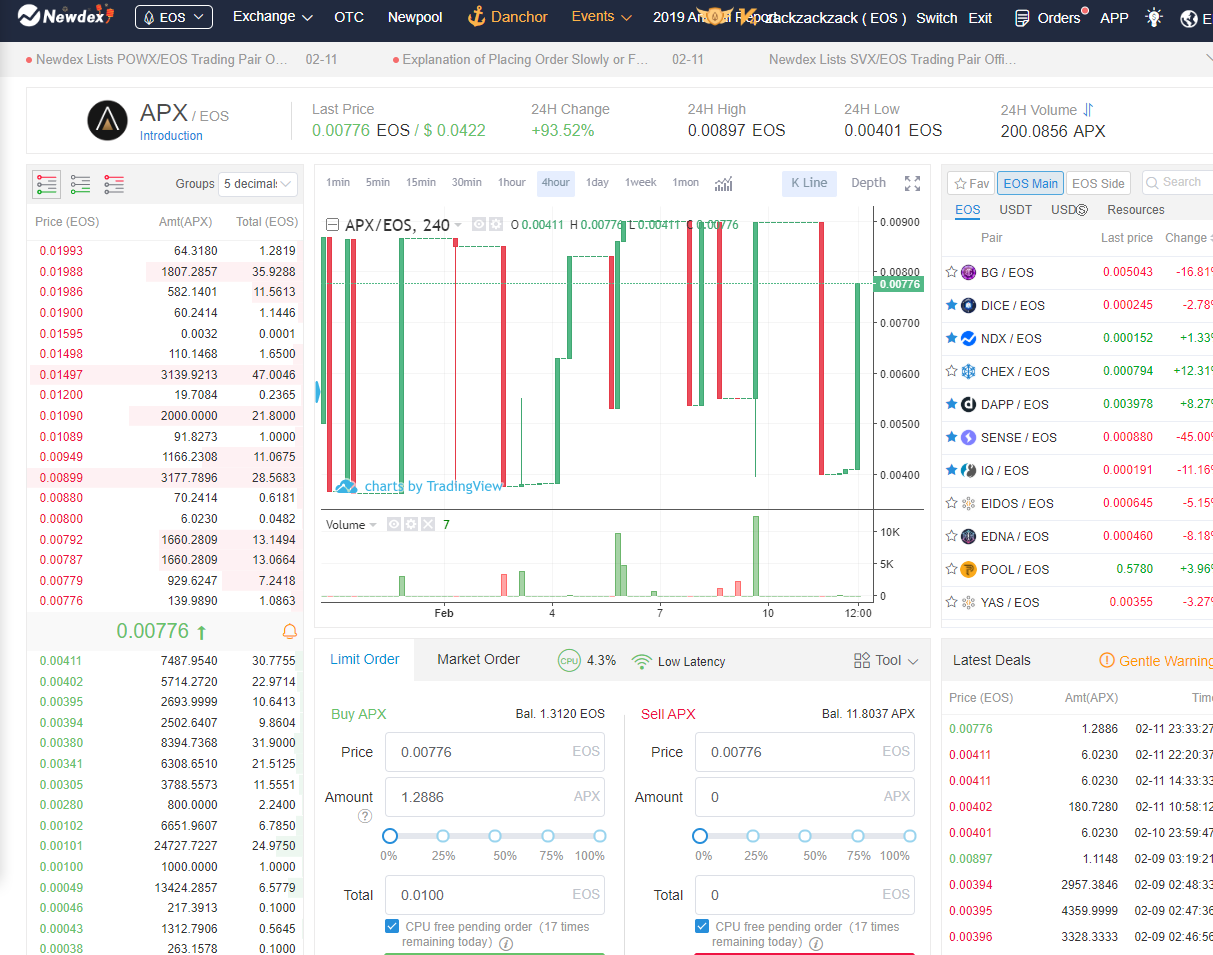This screenshot has width=1213, height=955.
Task: Click the Gentle Warning exclamation icon
Action: (x=1106, y=660)
